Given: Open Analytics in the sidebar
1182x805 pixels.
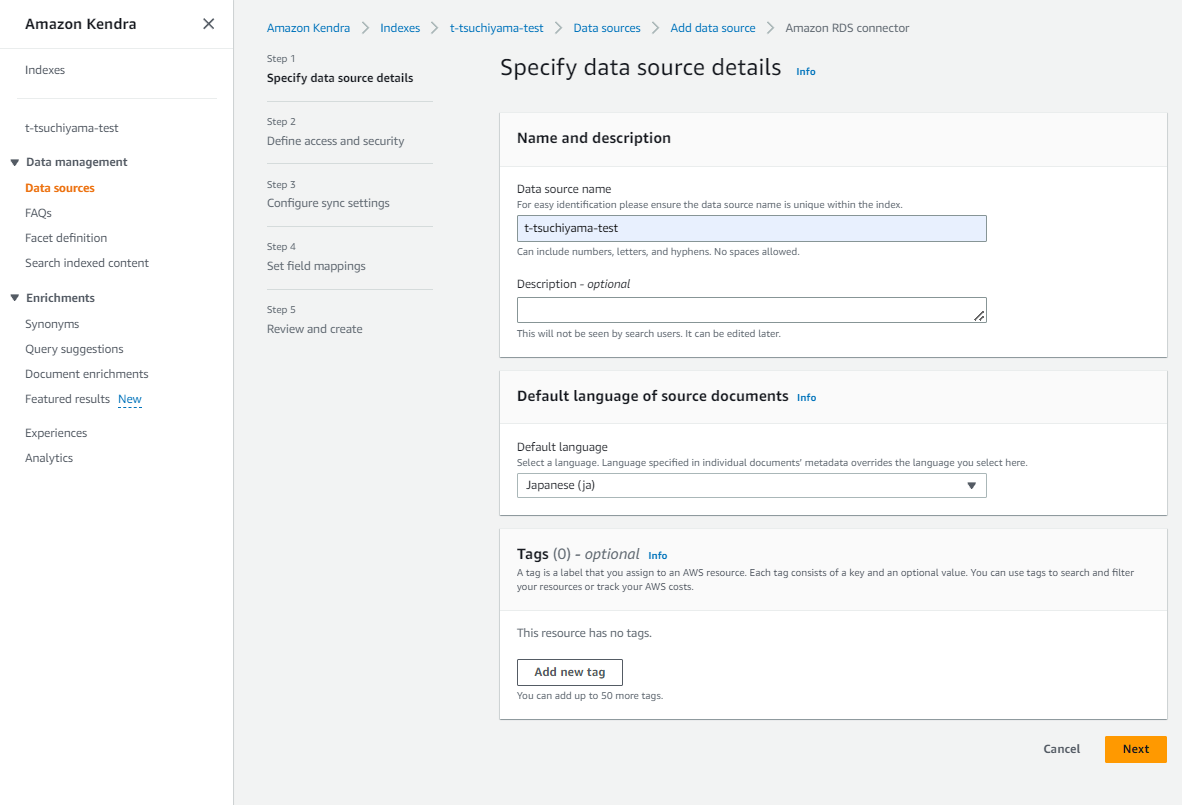Looking at the screenshot, I should (49, 458).
